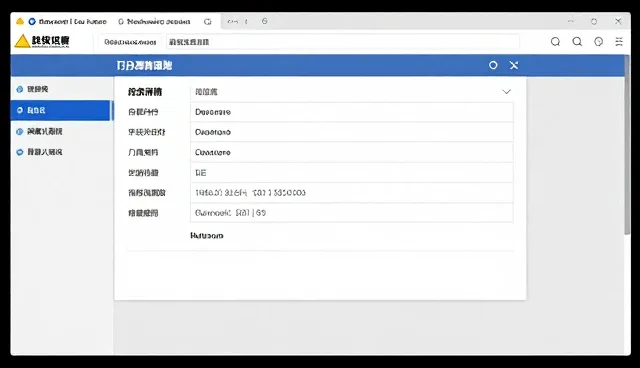Click the yellow triangle logo

click(22, 41)
